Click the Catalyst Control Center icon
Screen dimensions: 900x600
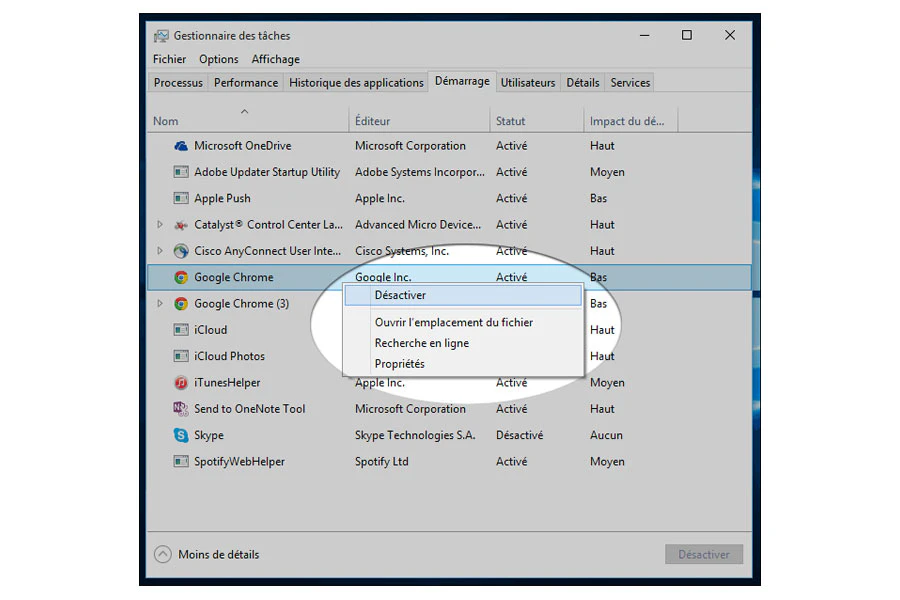(181, 225)
